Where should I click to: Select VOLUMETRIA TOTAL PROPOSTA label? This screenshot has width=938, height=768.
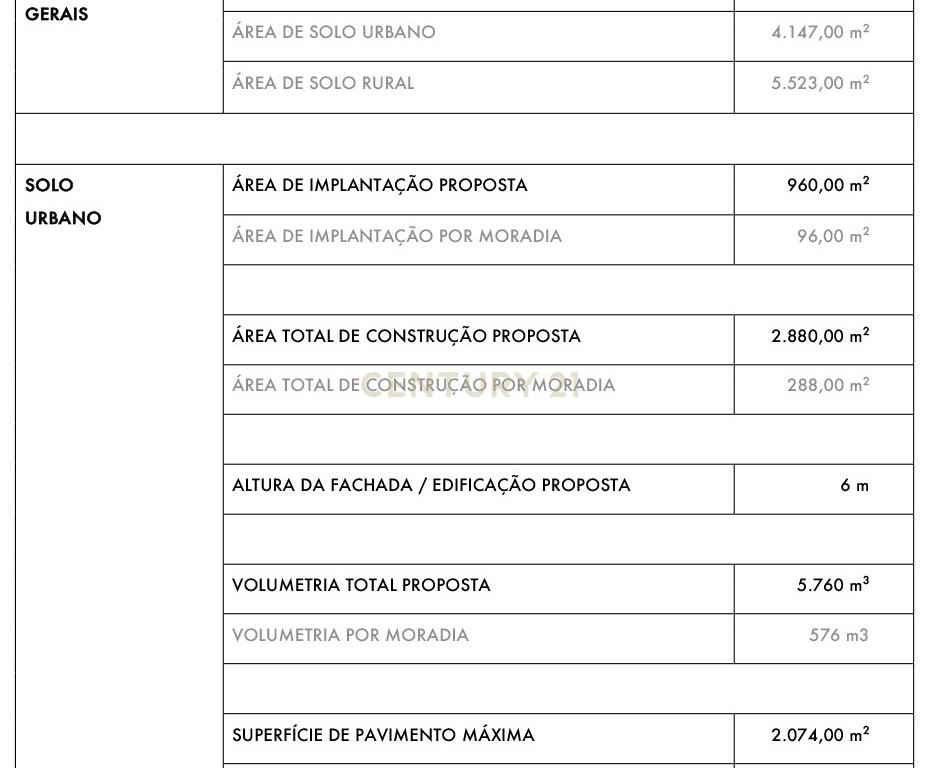click(361, 585)
